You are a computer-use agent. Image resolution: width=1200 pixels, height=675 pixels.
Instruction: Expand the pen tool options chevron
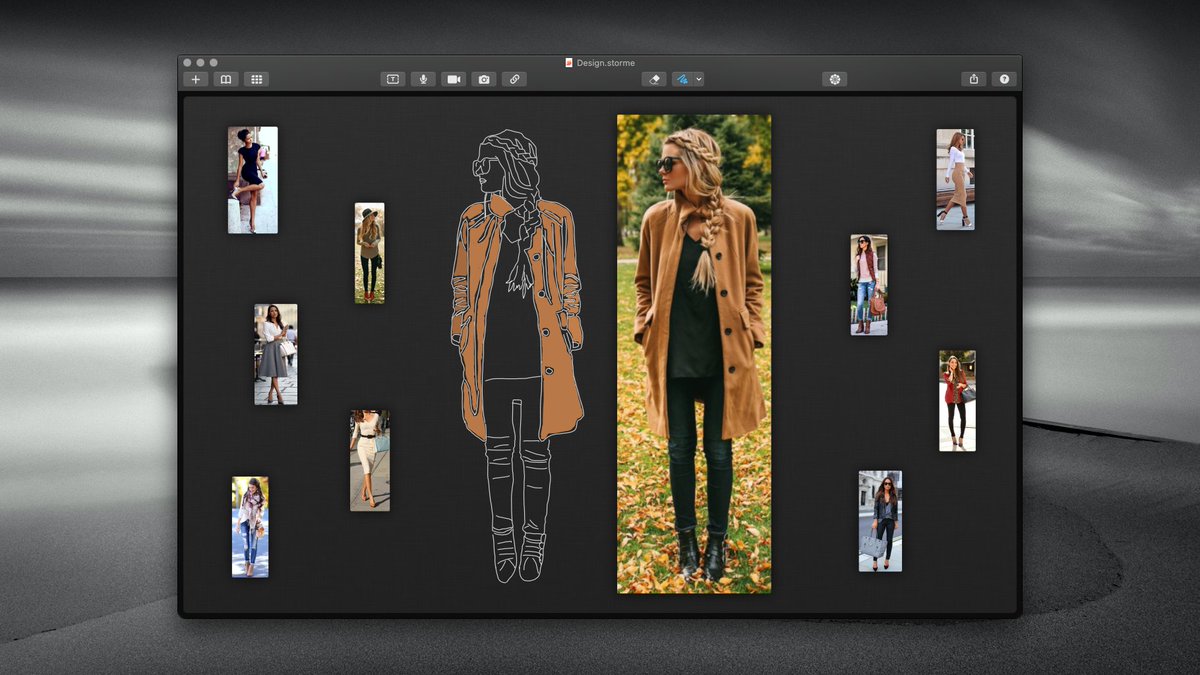(700, 78)
